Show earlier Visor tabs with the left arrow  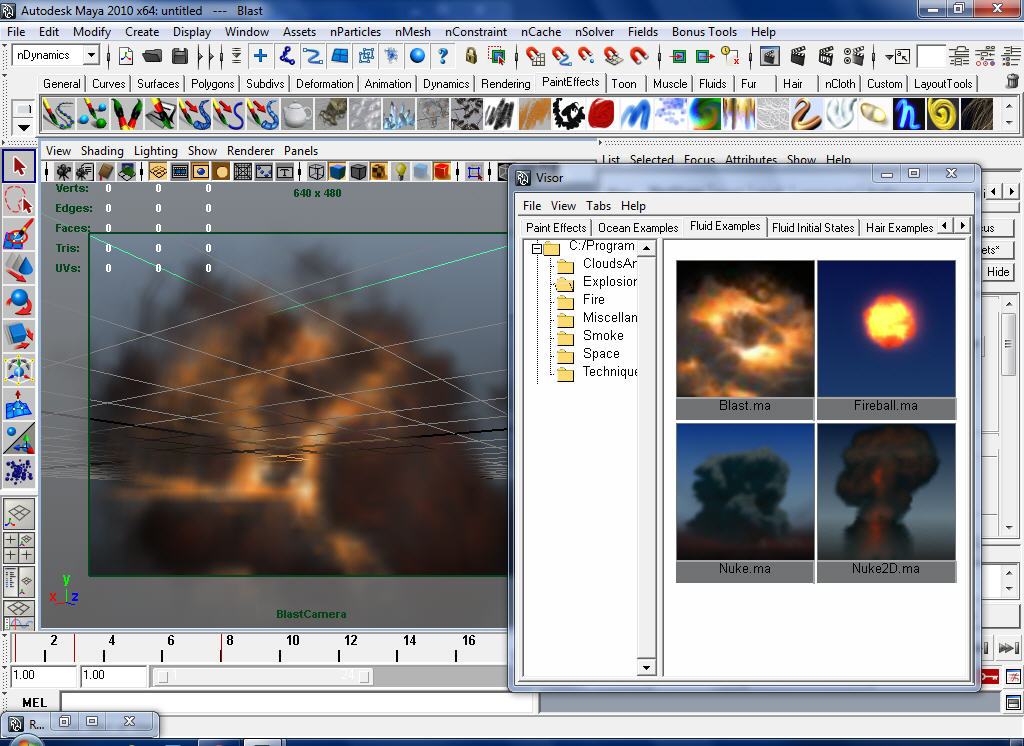pos(944,226)
